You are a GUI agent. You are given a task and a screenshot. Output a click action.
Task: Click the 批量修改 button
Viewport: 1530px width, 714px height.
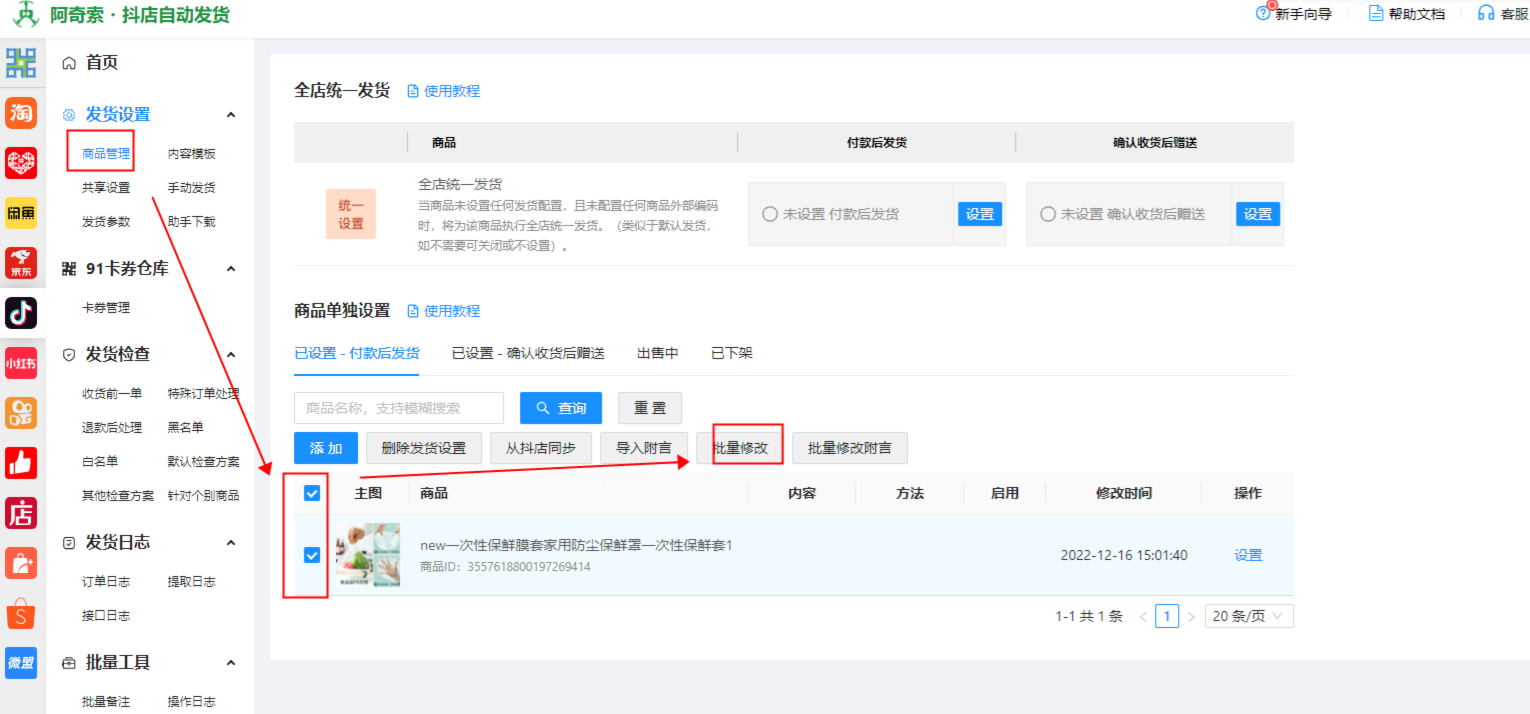coord(740,448)
